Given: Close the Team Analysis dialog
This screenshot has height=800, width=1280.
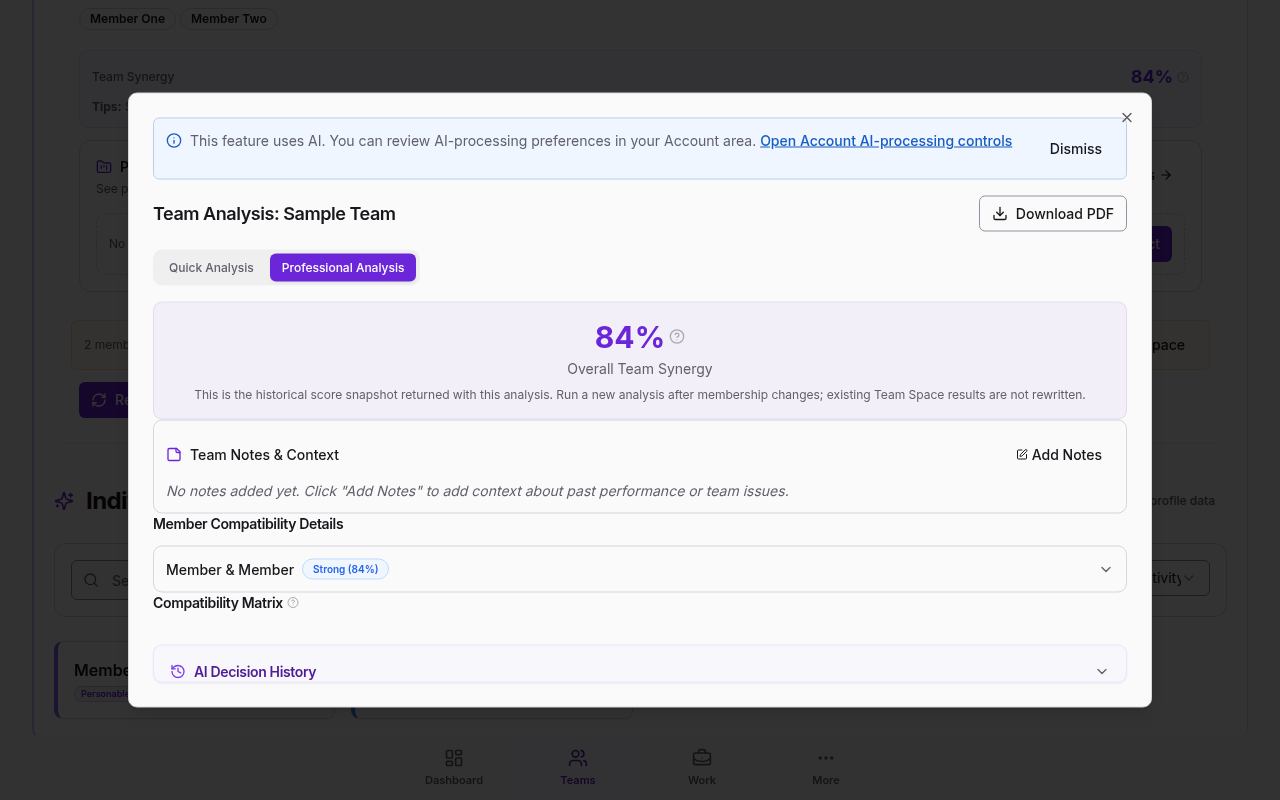Looking at the screenshot, I should [x=1127, y=118].
